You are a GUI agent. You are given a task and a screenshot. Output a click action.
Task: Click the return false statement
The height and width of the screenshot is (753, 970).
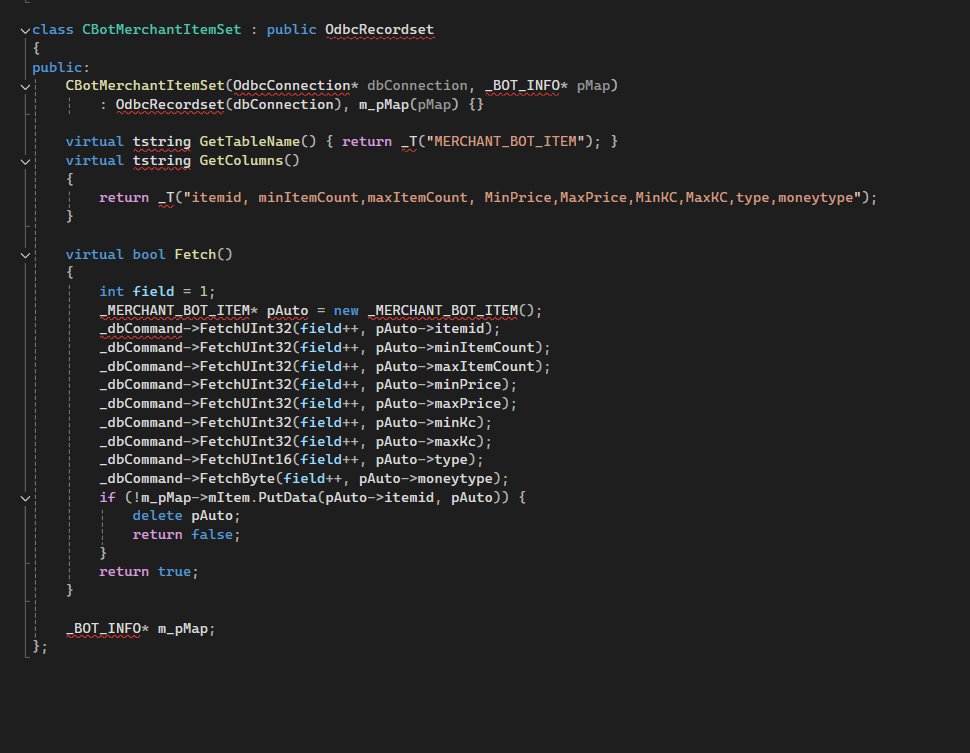coord(186,535)
